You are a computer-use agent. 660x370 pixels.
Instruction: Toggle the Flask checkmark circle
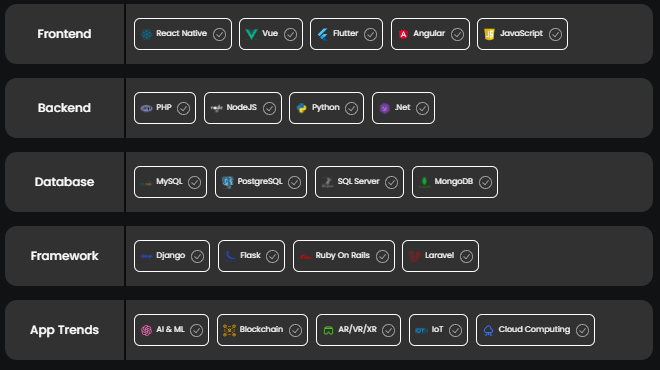point(272,256)
